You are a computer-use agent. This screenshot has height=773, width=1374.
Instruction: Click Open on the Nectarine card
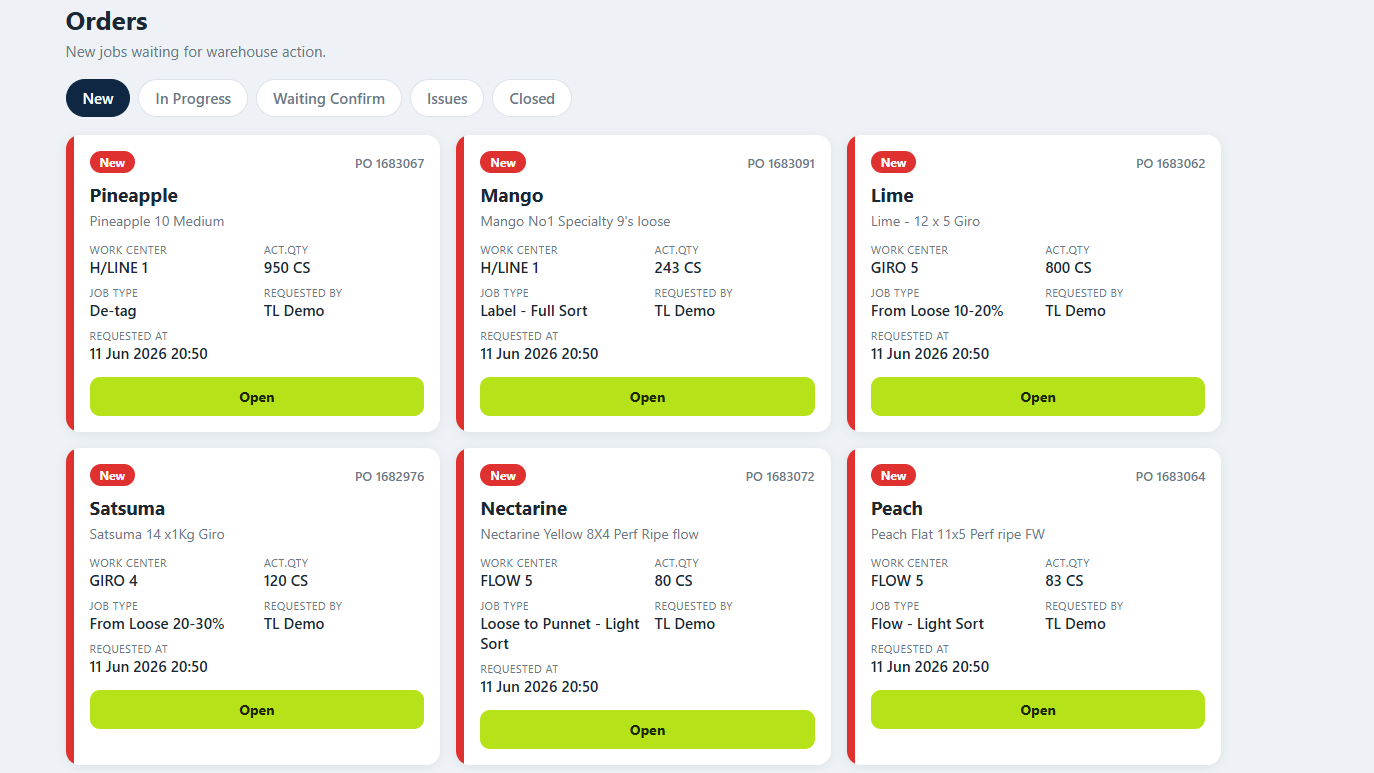(x=647, y=730)
